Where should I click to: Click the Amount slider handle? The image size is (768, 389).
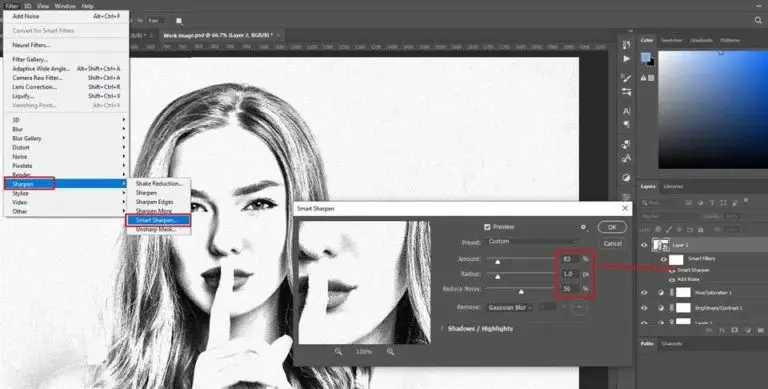click(498, 262)
